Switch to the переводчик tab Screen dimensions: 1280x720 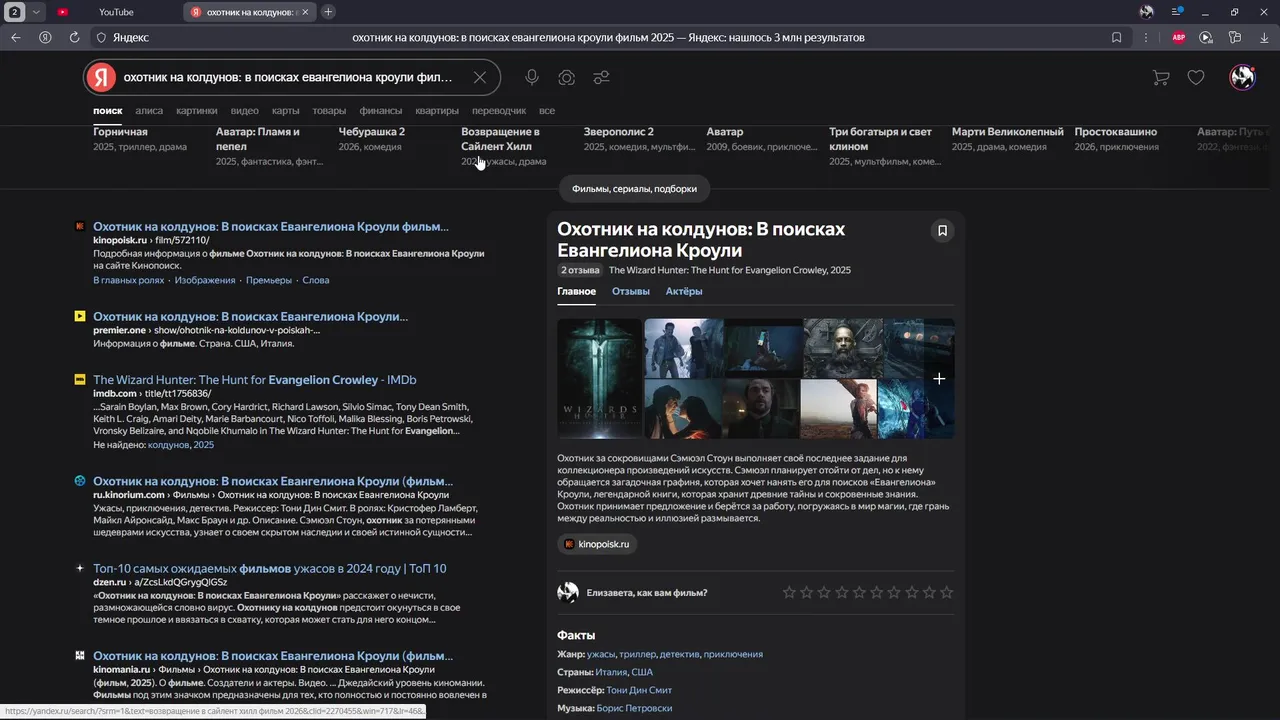pos(499,111)
